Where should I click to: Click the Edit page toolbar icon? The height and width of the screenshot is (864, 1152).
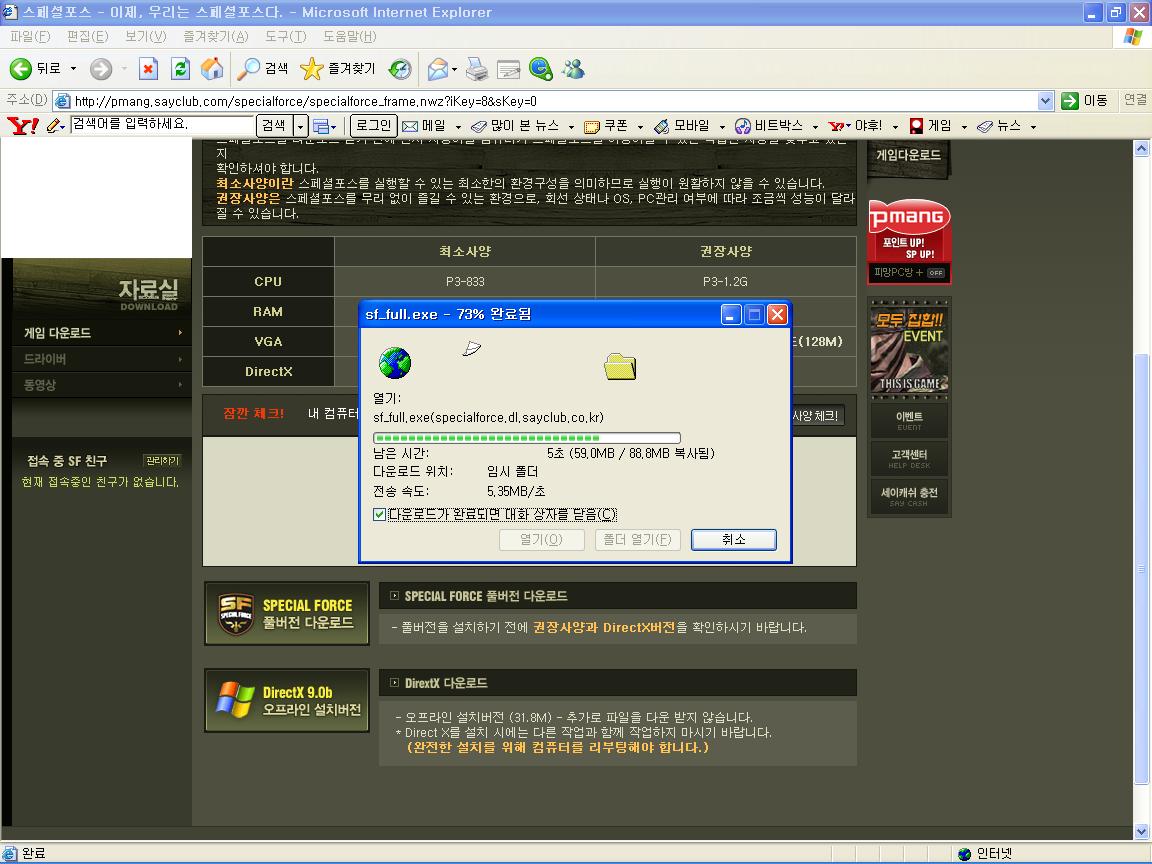click(x=508, y=70)
